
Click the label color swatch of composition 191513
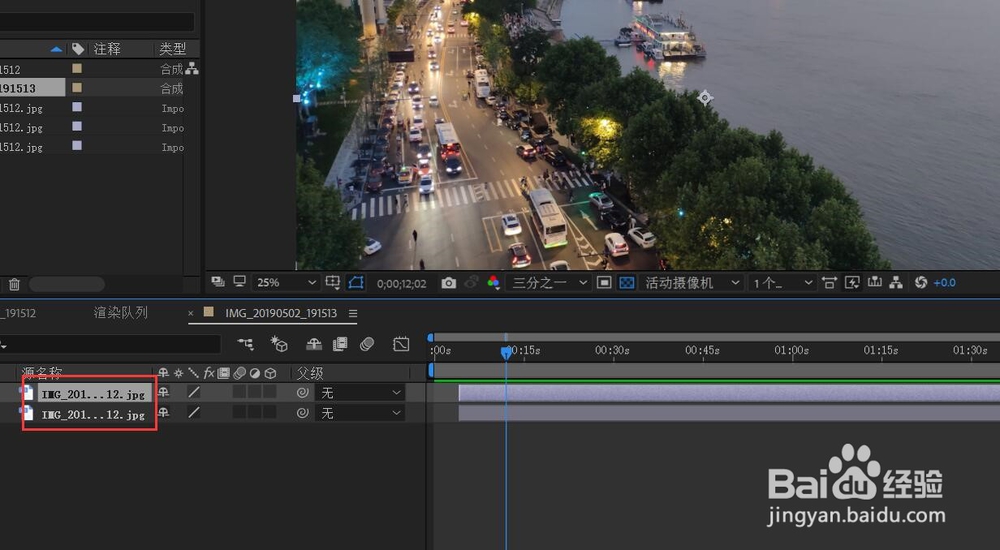tap(77, 88)
